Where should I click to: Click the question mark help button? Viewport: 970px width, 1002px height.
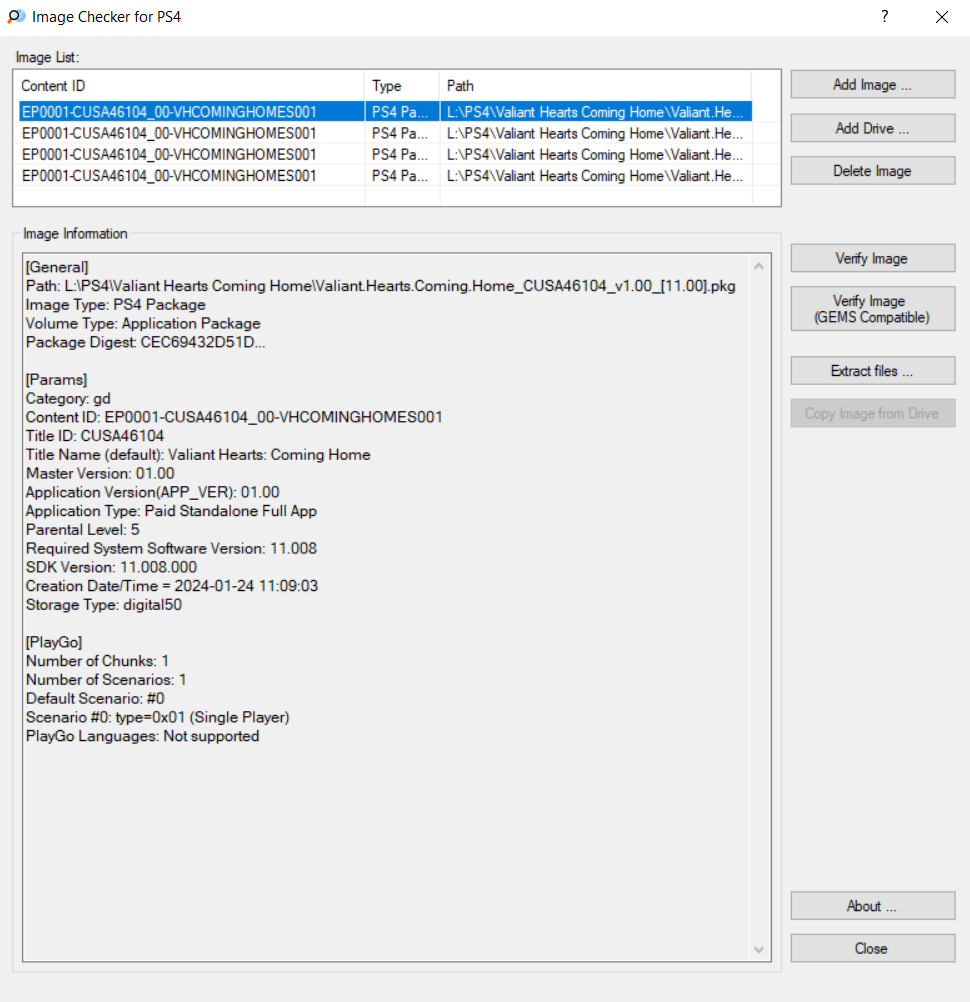884,17
